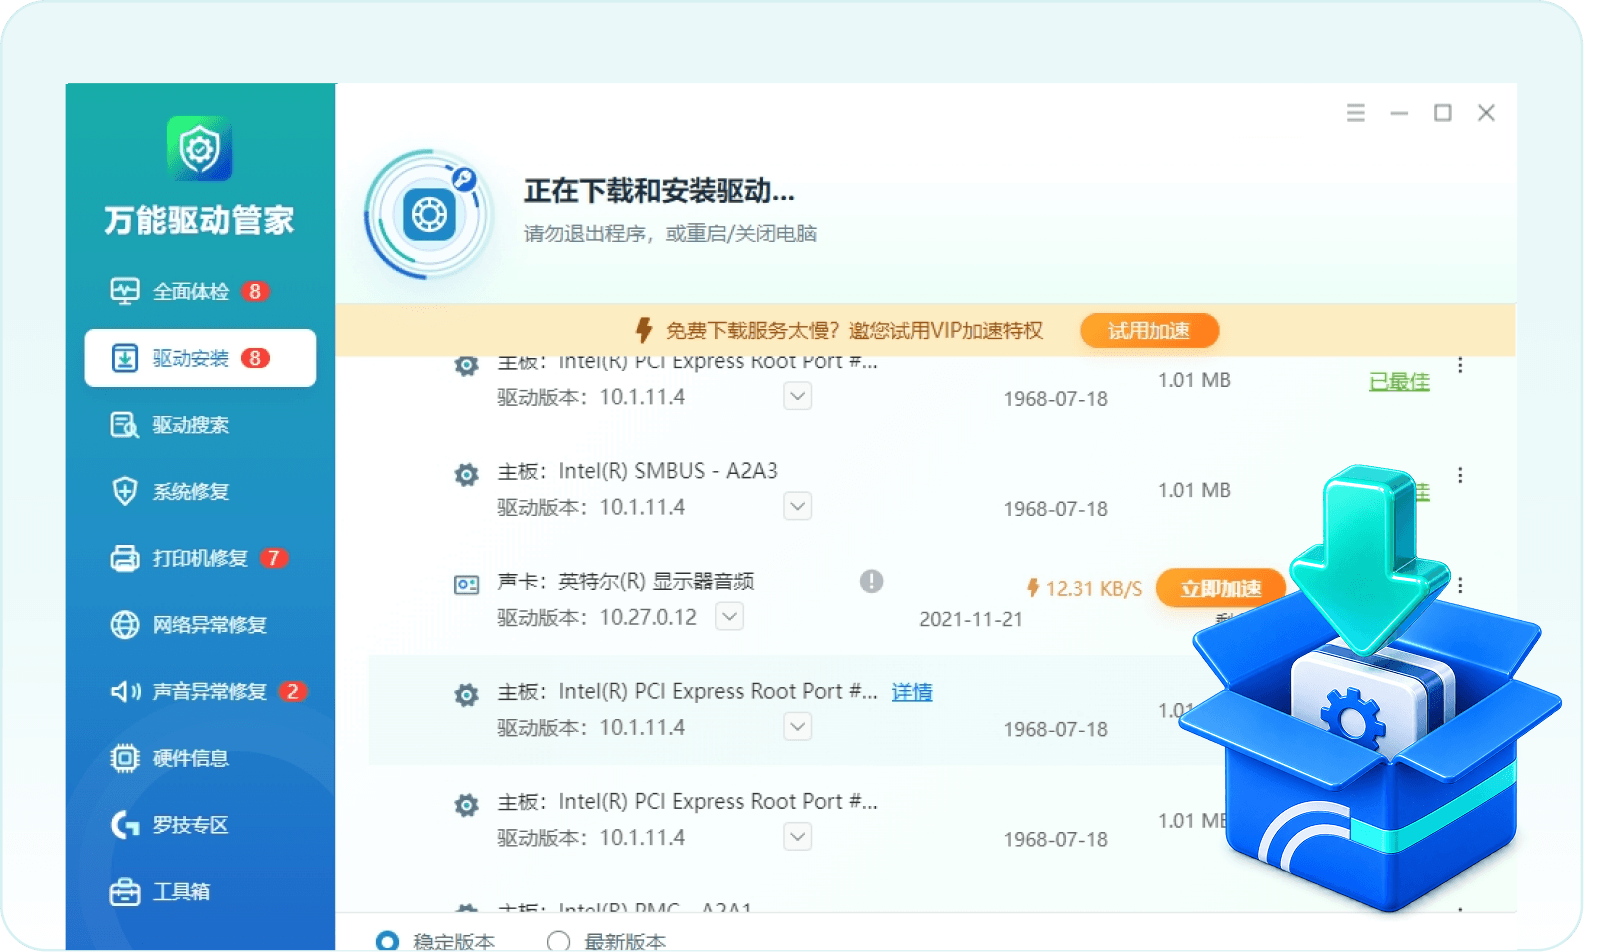The height and width of the screenshot is (952, 1602).
Task: Click the speaker icon for 声音异常修复
Action: 125,691
